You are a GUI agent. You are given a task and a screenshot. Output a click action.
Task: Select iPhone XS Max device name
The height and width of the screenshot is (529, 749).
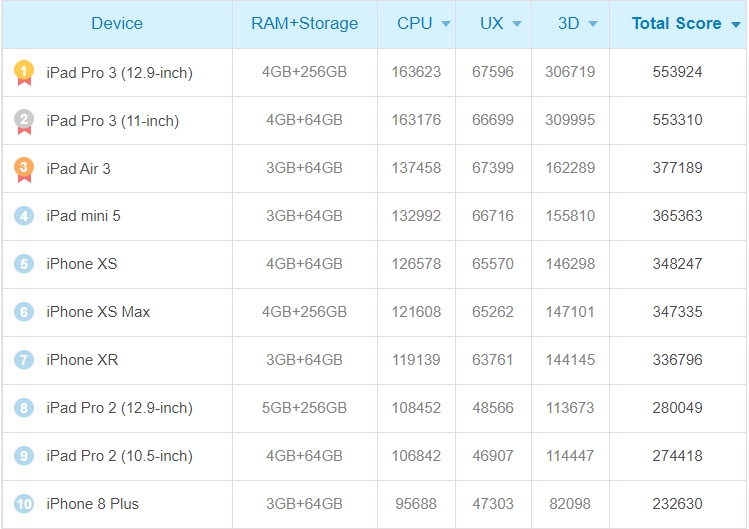pos(98,312)
